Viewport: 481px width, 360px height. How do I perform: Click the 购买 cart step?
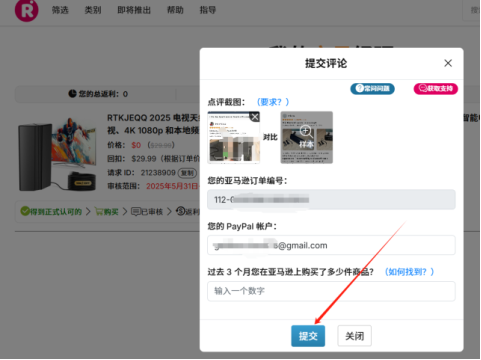pyautogui.click(x=107, y=211)
